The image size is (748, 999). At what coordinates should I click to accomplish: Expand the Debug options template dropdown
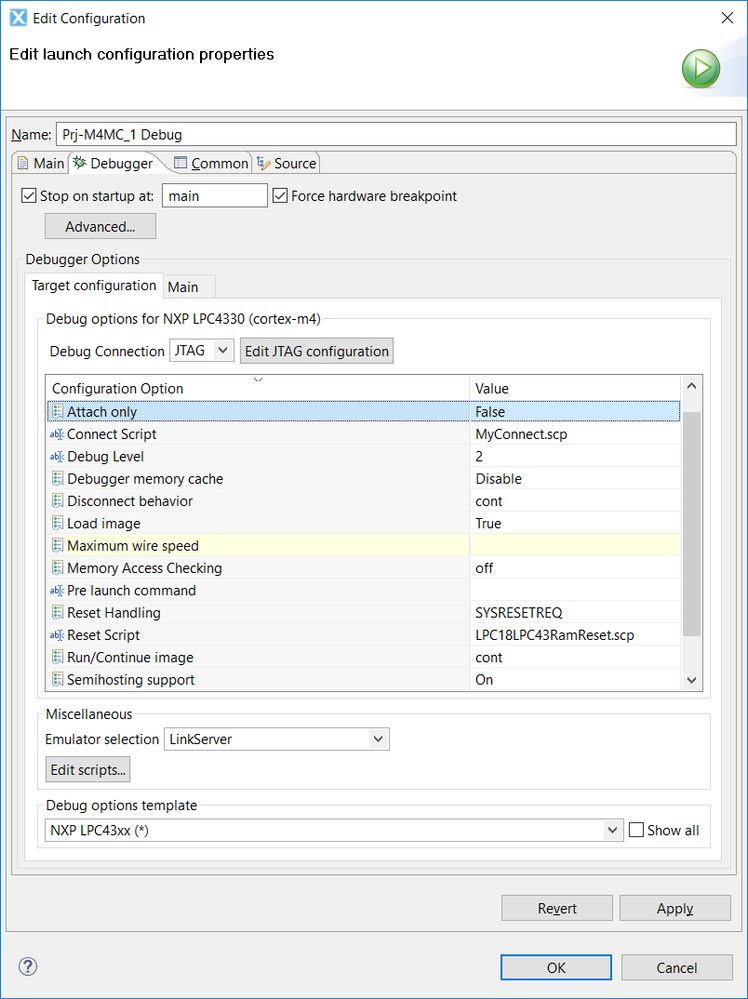(613, 830)
